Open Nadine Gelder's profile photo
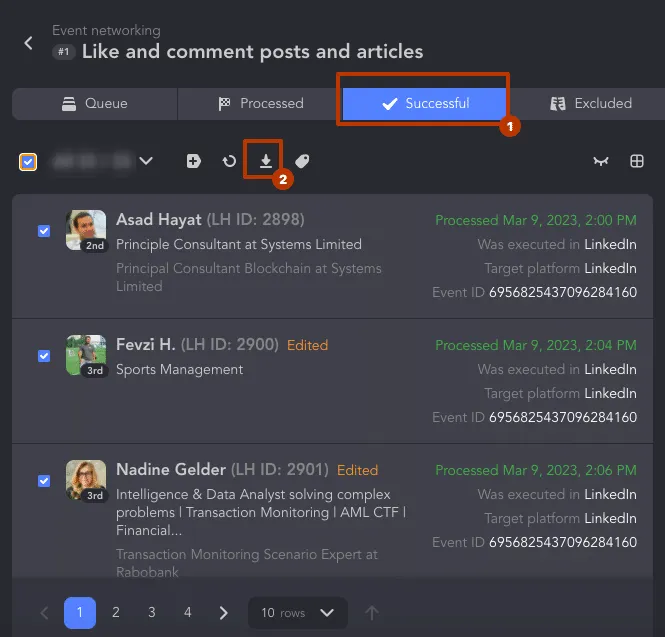This screenshot has height=637, width=665. (x=86, y=480)
